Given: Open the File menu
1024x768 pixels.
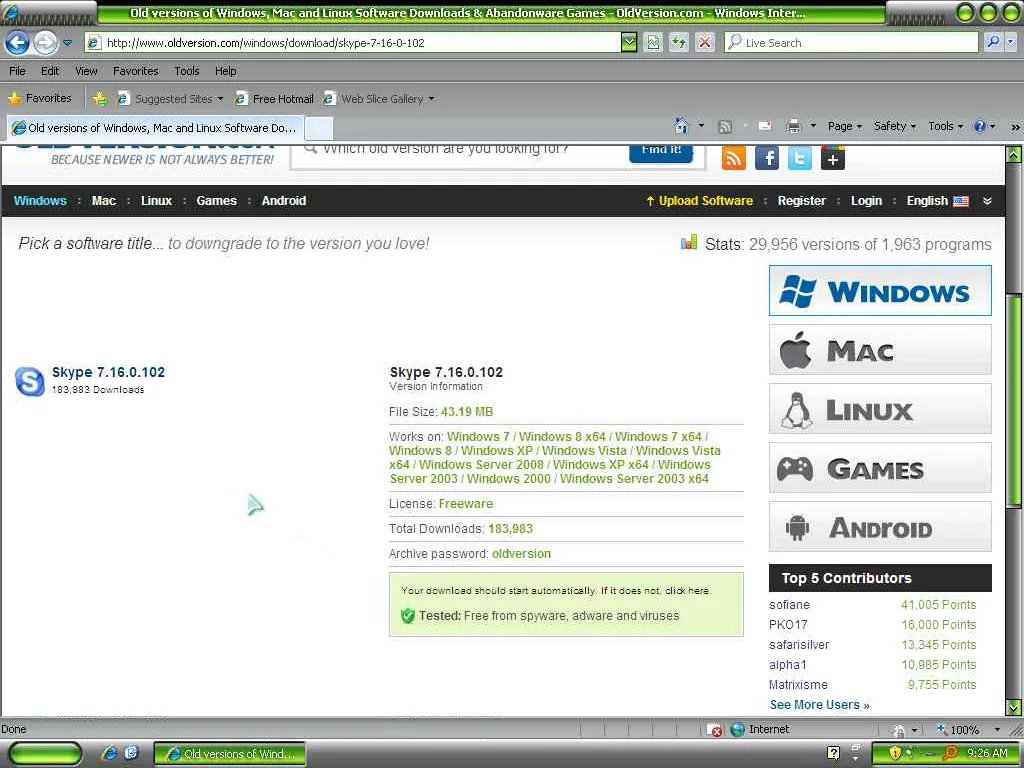Looking at the screenshot, I should coord(18,71).
